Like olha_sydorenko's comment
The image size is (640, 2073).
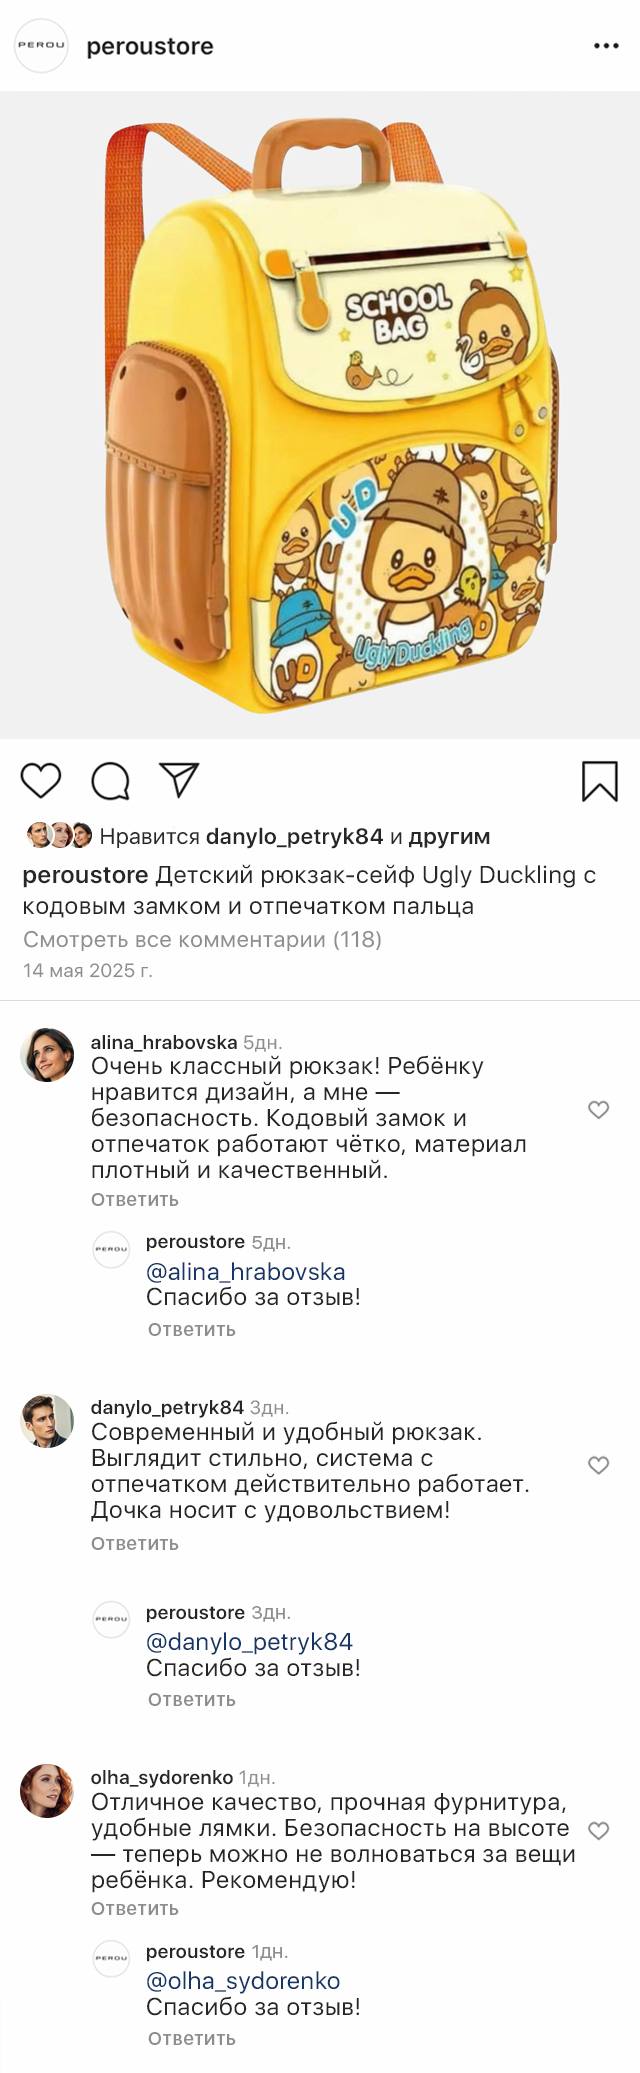point(598,1830)
